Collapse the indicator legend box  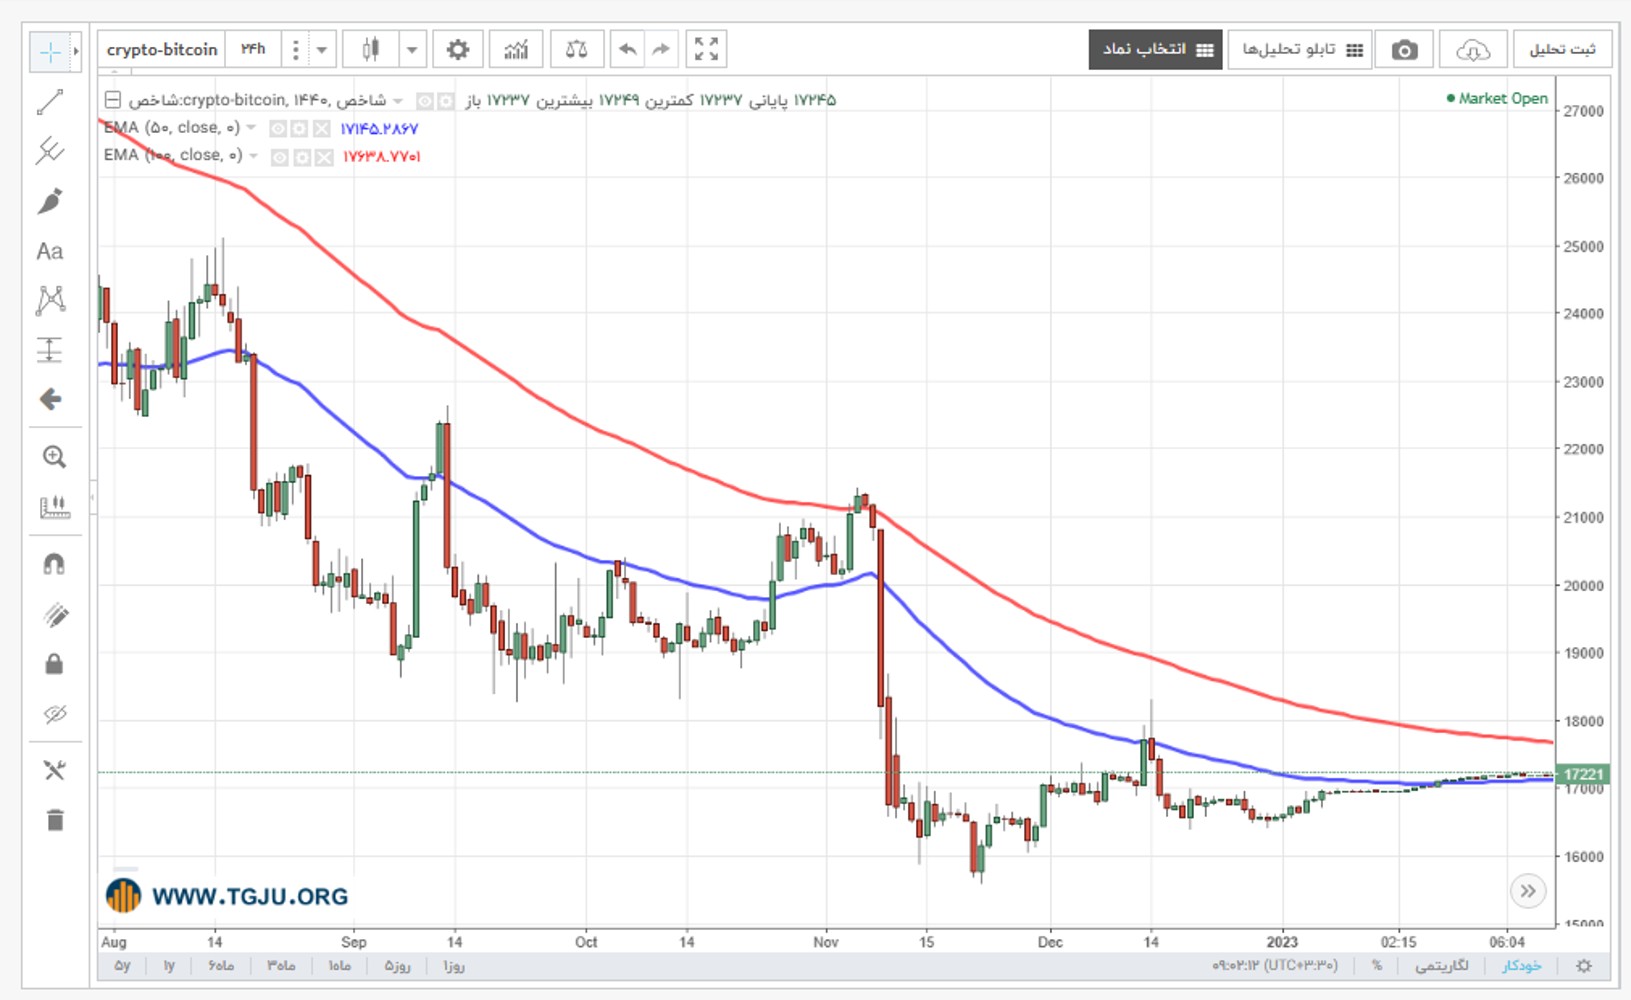click(113, 99)
